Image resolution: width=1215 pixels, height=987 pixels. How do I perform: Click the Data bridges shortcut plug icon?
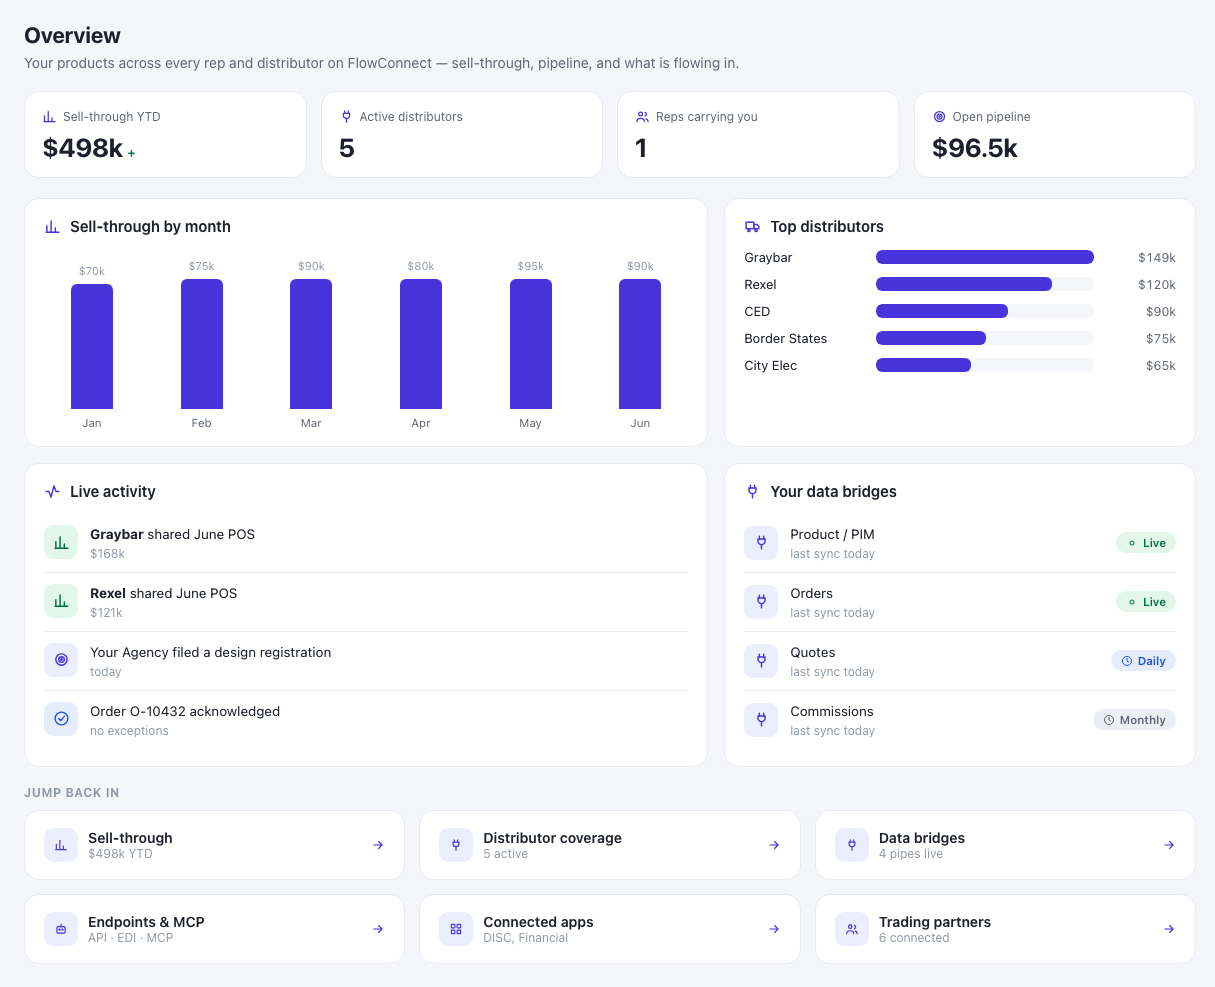click(x=852, y=845)
